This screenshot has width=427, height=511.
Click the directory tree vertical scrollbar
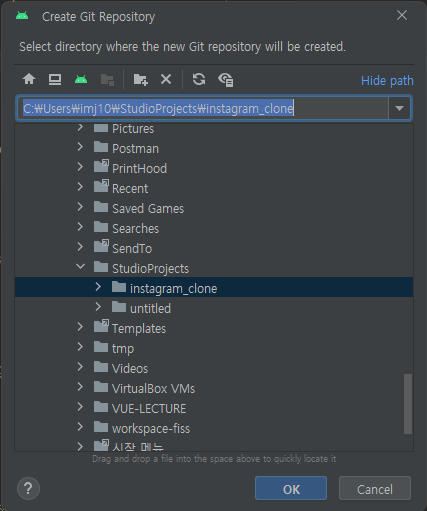pyautogui.click(x=408, y=404)
